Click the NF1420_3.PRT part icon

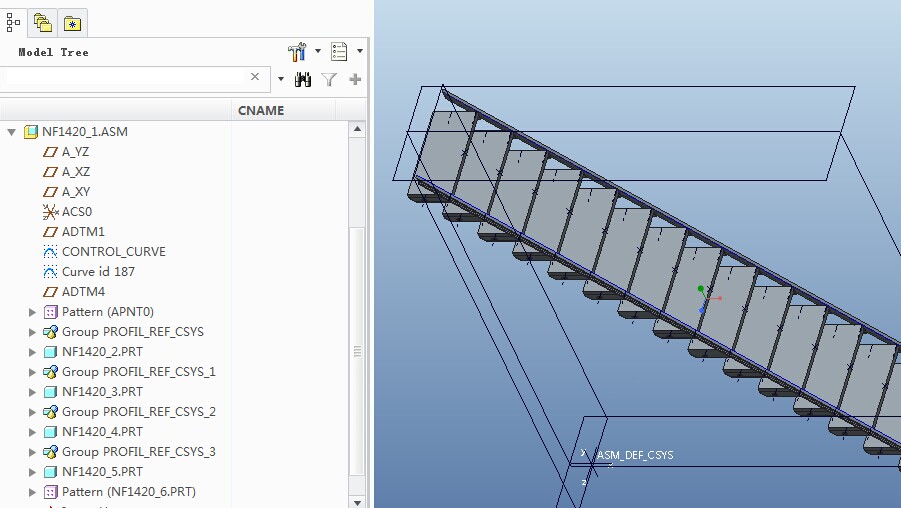51,392
